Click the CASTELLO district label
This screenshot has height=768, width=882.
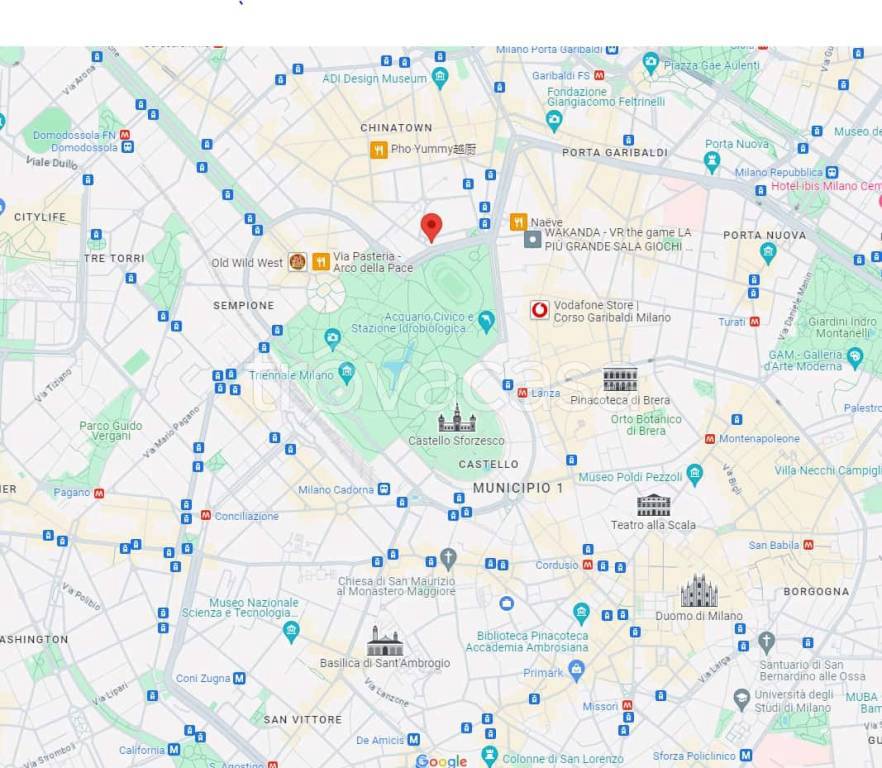pos(488,464)
